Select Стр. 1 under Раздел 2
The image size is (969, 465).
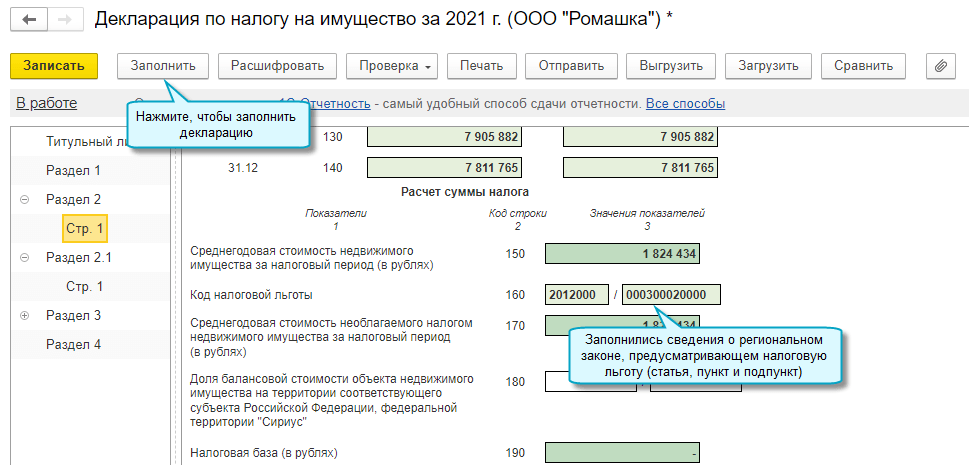pyautogui.click(x=85, y=229)
